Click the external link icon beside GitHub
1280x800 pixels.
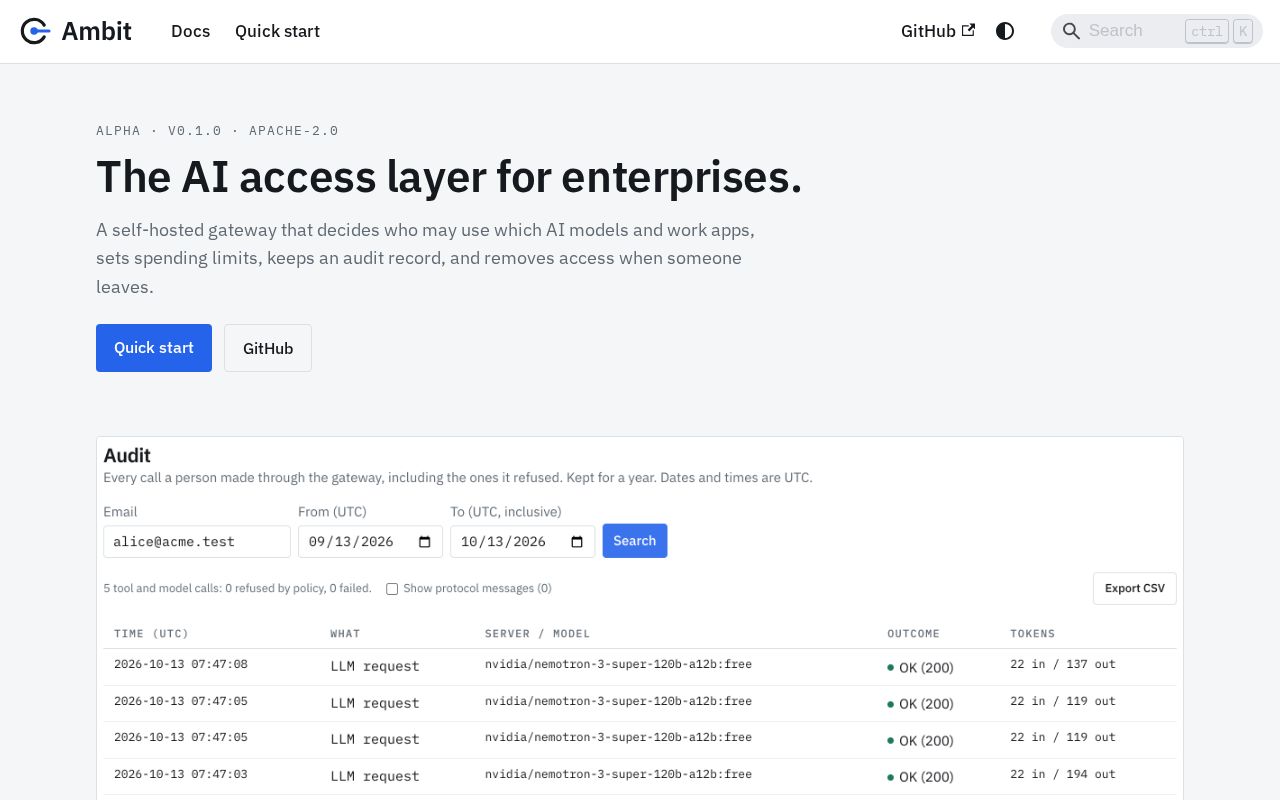[968, 30]
